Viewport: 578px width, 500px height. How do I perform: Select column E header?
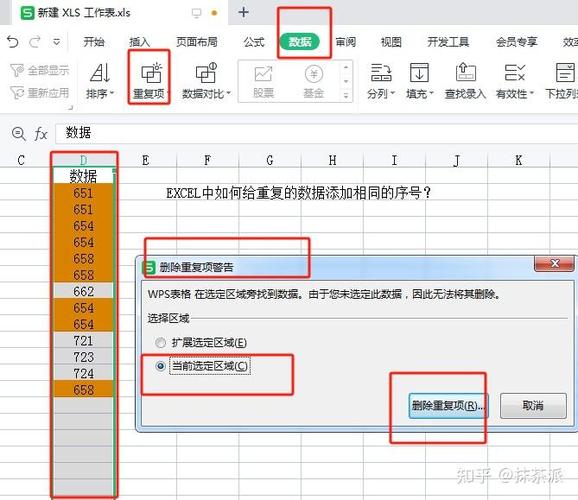point(146,160)
